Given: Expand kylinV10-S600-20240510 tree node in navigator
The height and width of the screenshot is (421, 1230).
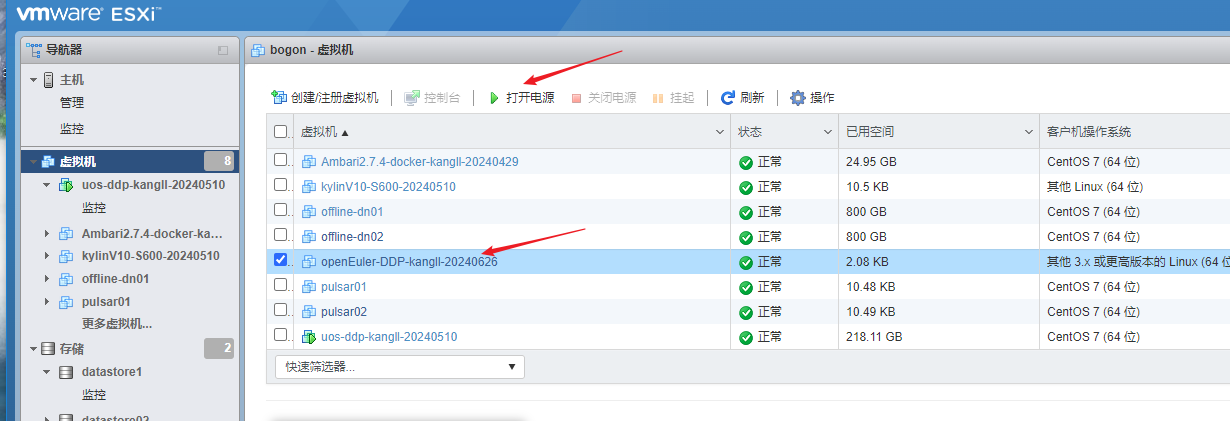Looking at the screenshot, I should point(47,256).
